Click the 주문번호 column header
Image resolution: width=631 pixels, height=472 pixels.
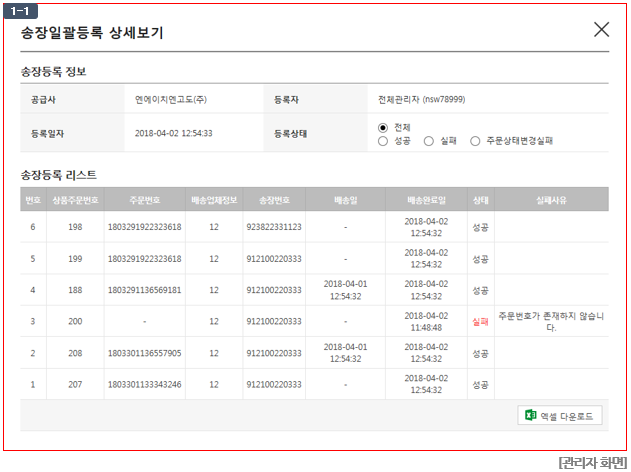click(x=144, y=200)
